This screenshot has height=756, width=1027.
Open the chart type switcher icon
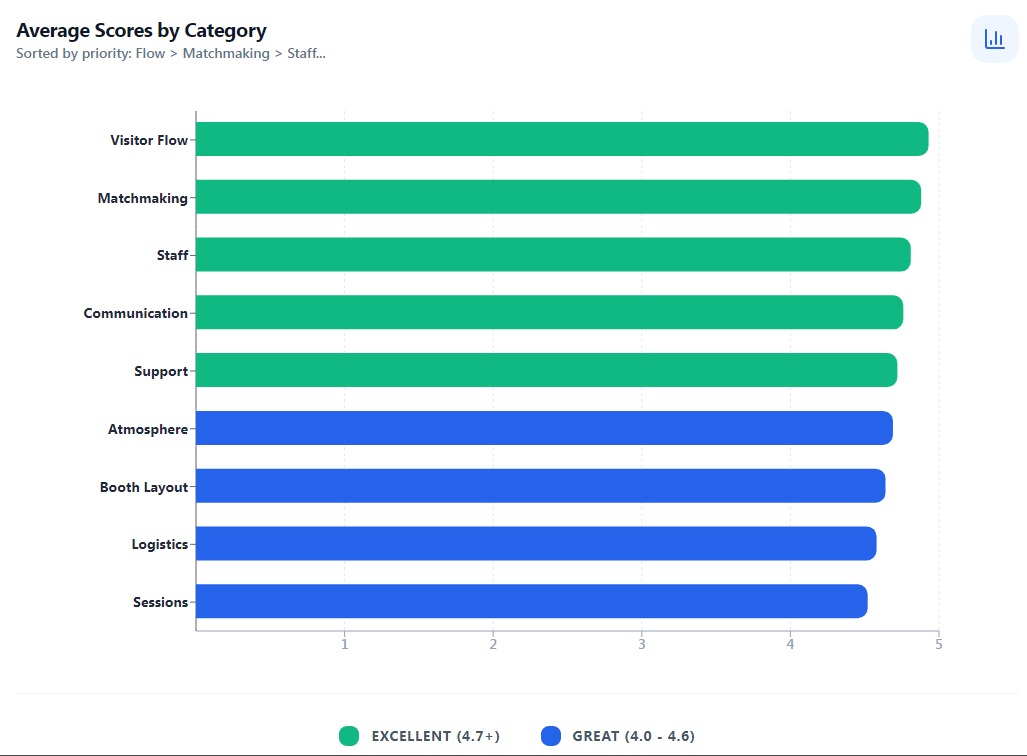click(x=994, y=38)
